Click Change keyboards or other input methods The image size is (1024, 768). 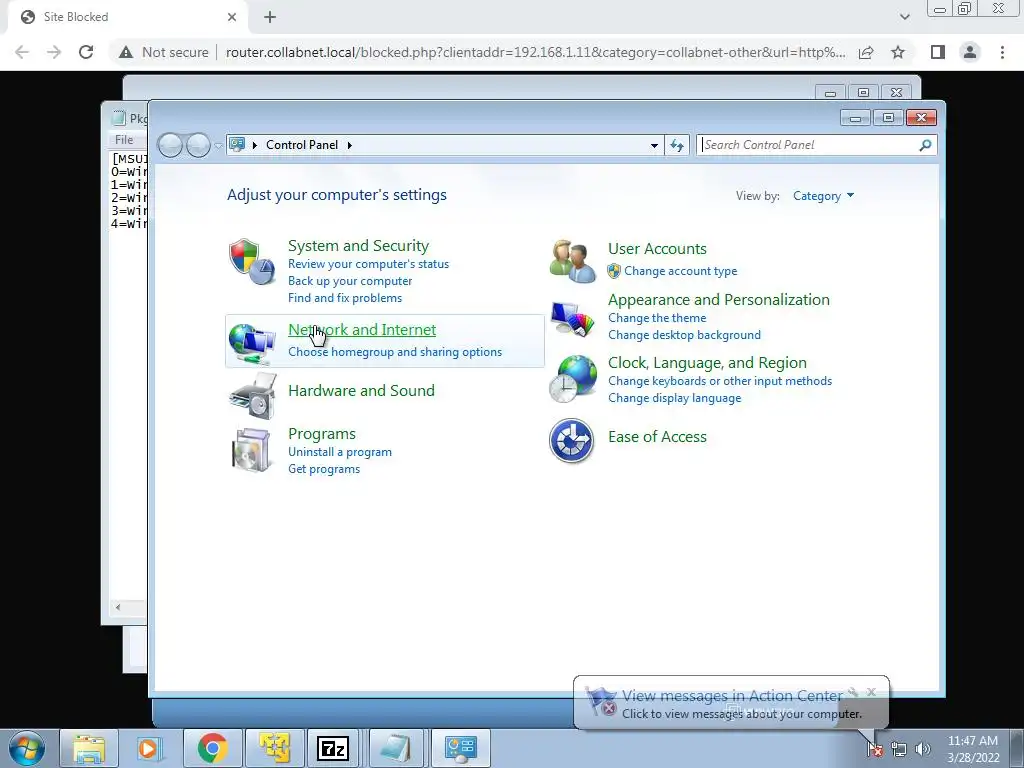(720, 381)
